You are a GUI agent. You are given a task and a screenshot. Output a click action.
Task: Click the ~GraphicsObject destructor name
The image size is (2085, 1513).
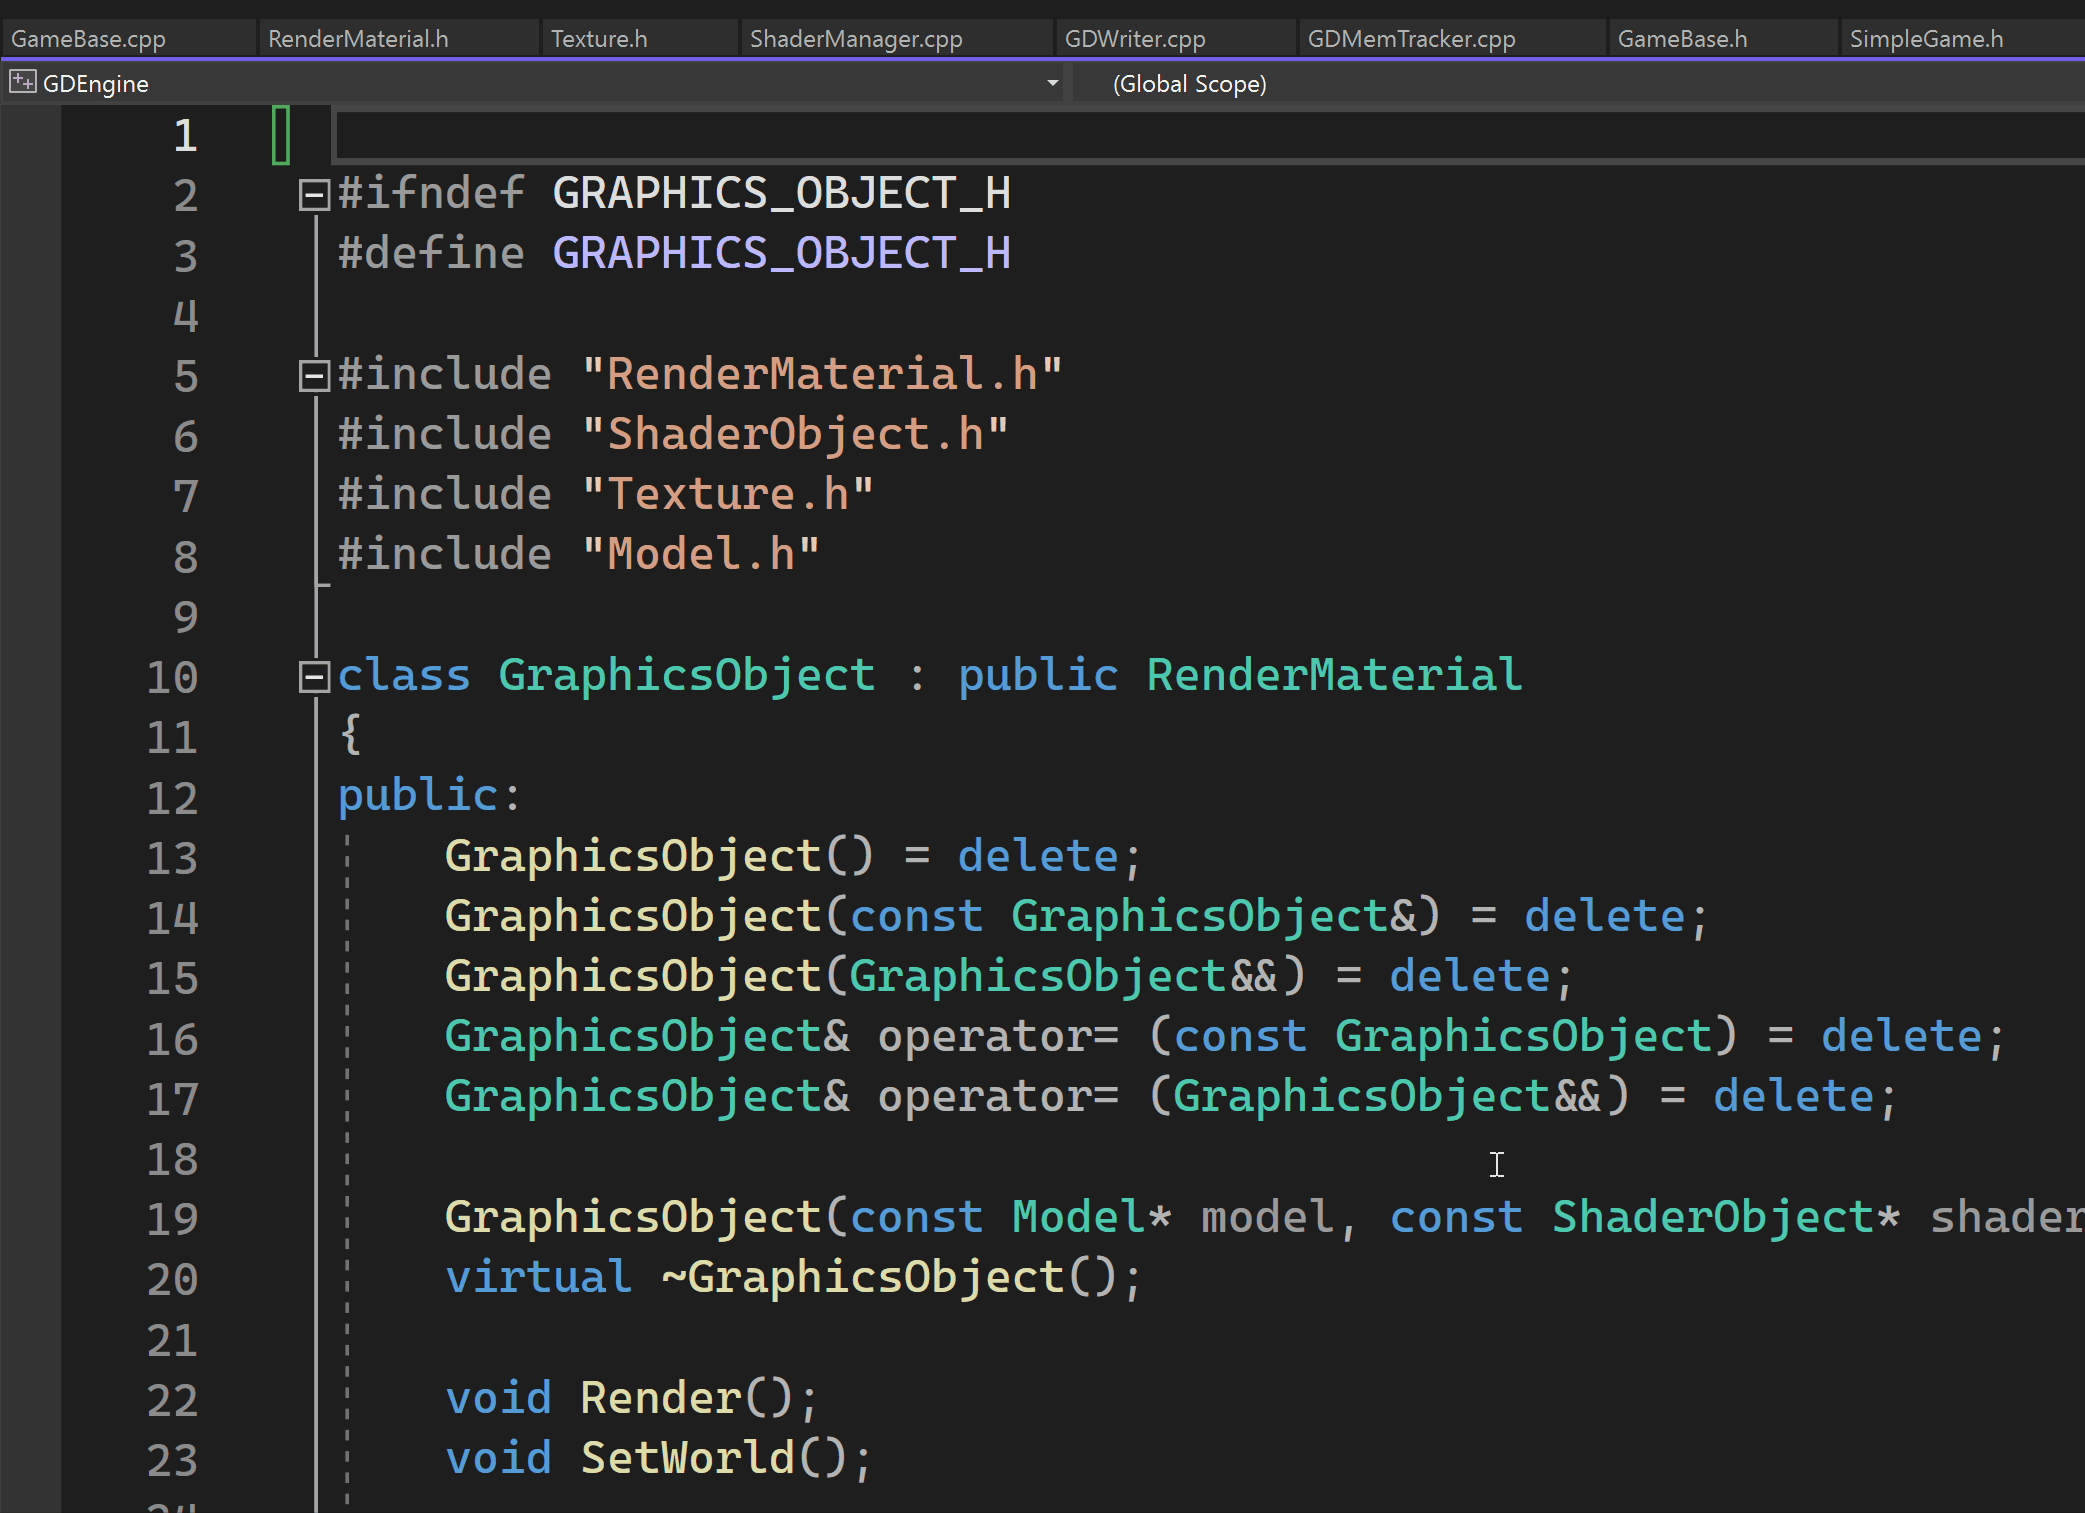click(x=863, y=1277)
